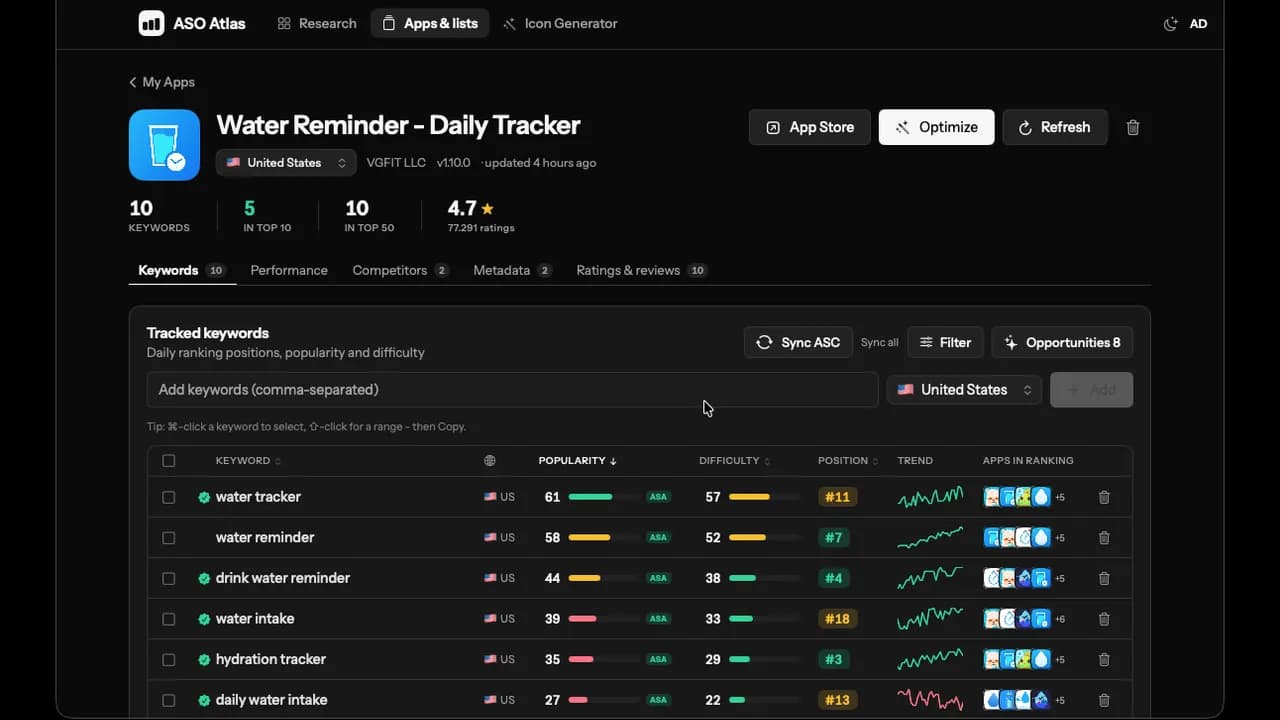This screenshot has height=720, width=1280.
Task: Toggle the dark mode moon icon
Action: pyautogui.click(x=1171, y=24)
